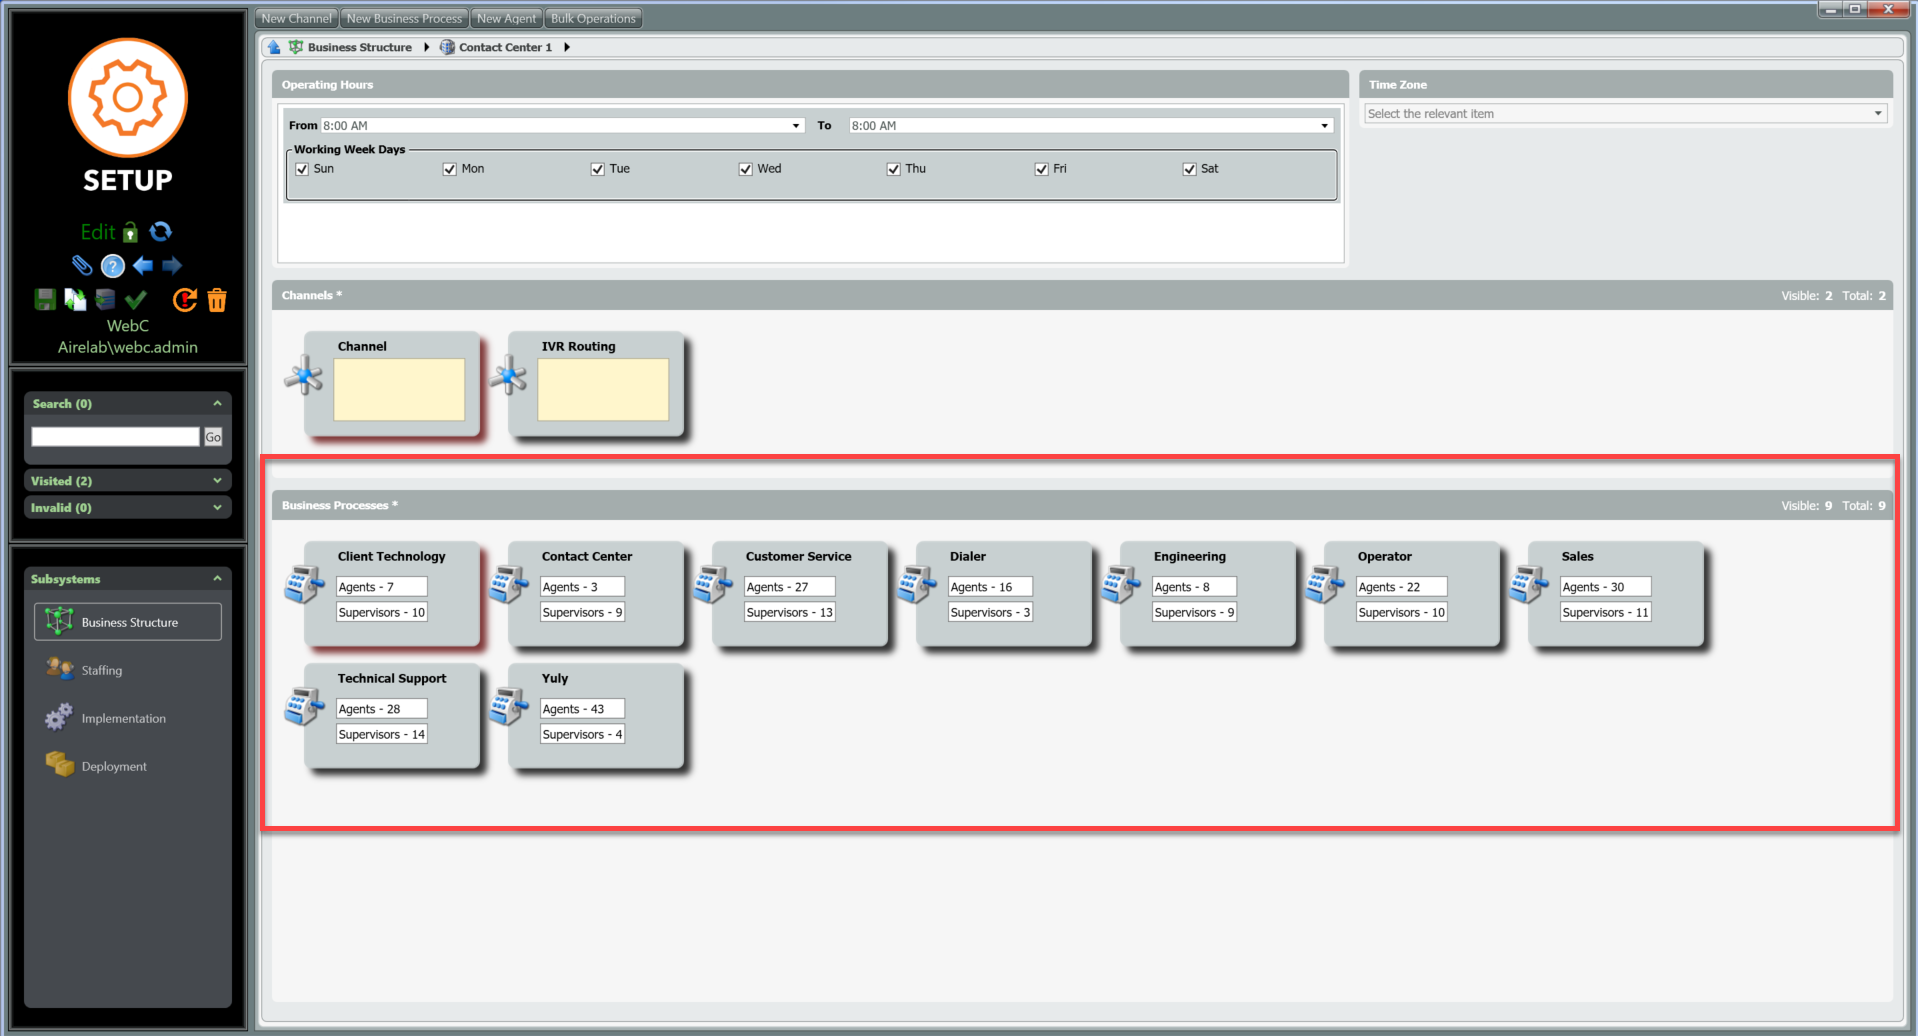Click the paperclip attachment icon
This screenshot has width=1918, height=1036.
(82, 265)
